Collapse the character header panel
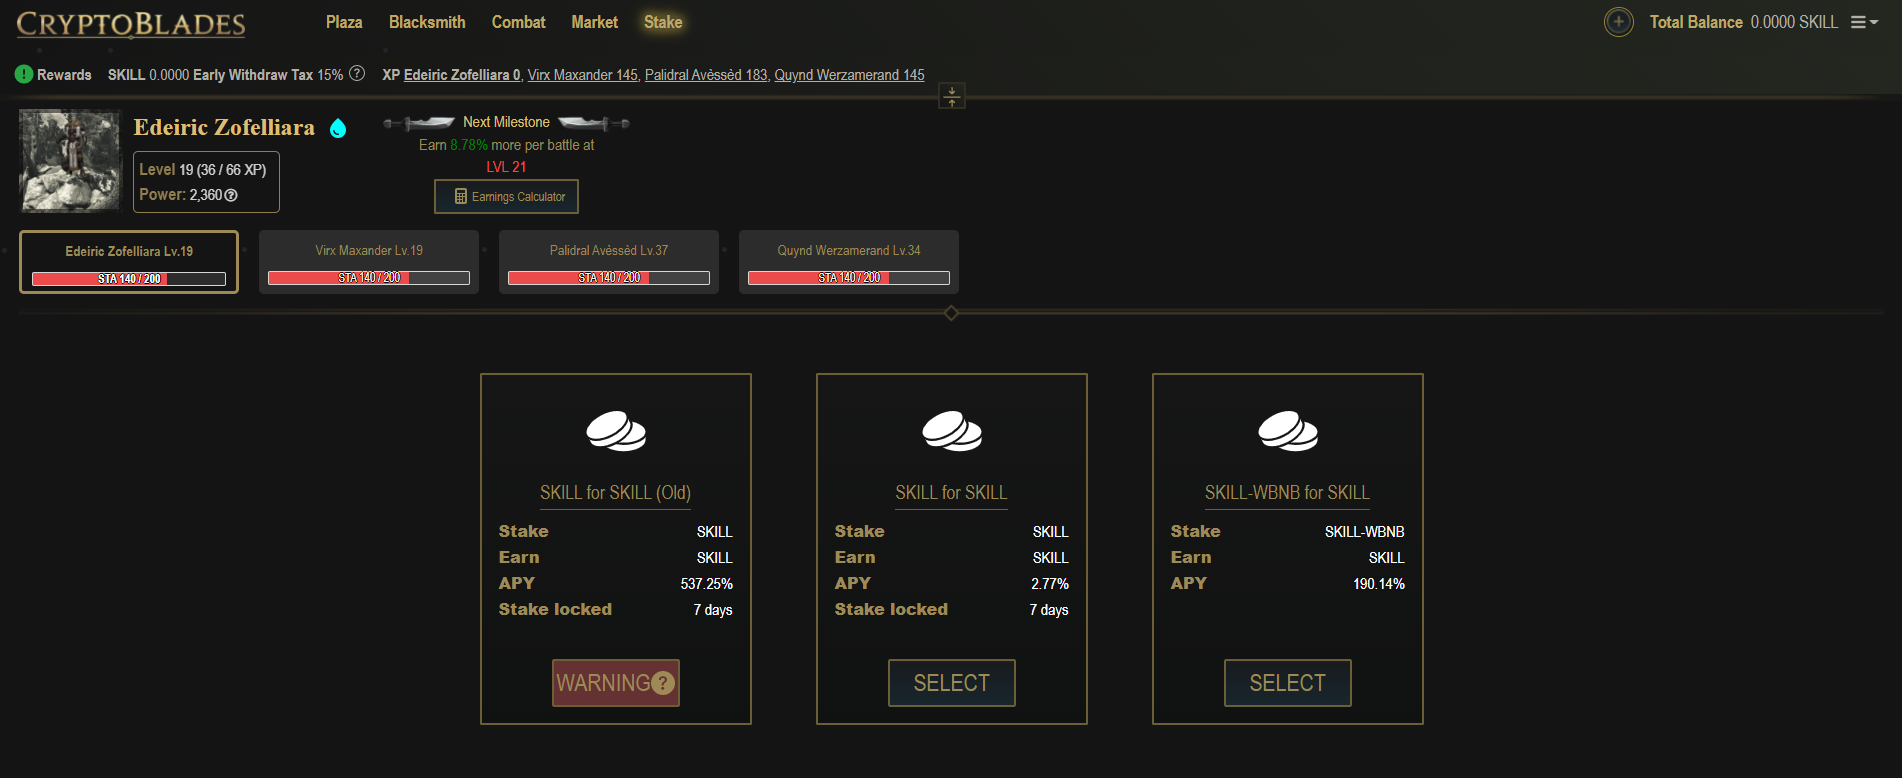This screenshot has width=1902, height=778. point(952,96)
